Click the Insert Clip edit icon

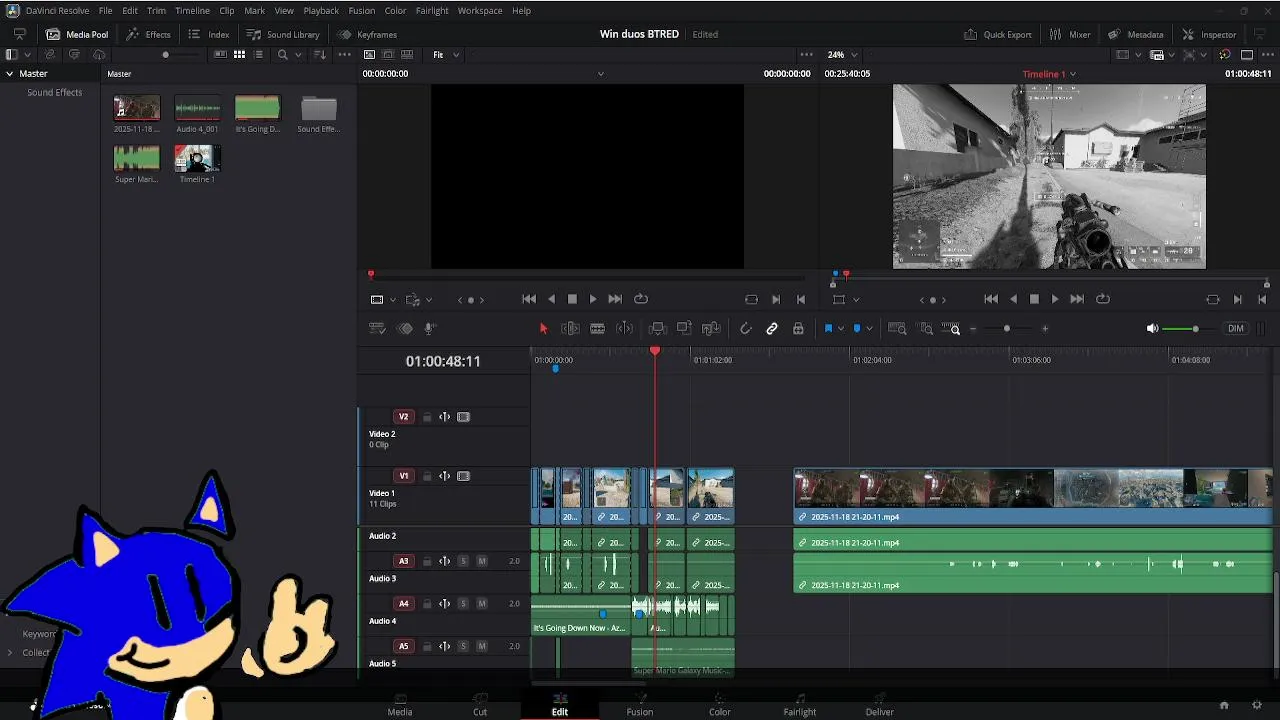pyautogui.click(x=658, y=329)
